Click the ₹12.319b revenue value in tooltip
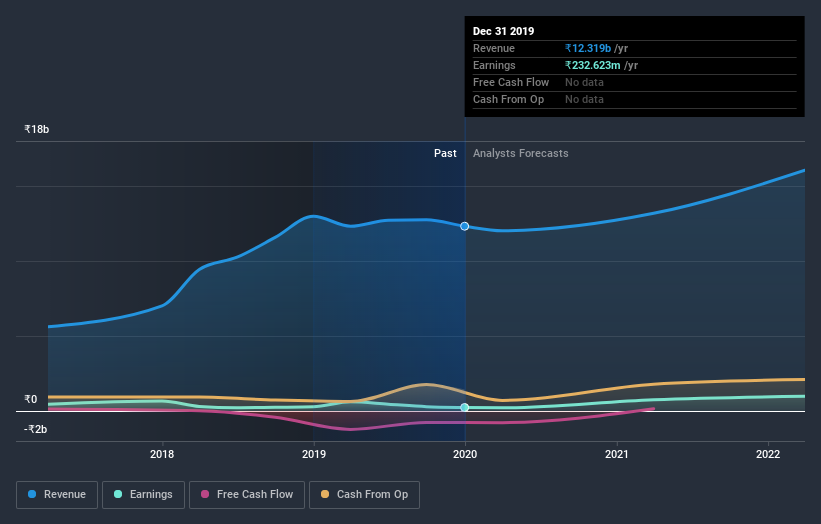 click(x=588, y=48)
